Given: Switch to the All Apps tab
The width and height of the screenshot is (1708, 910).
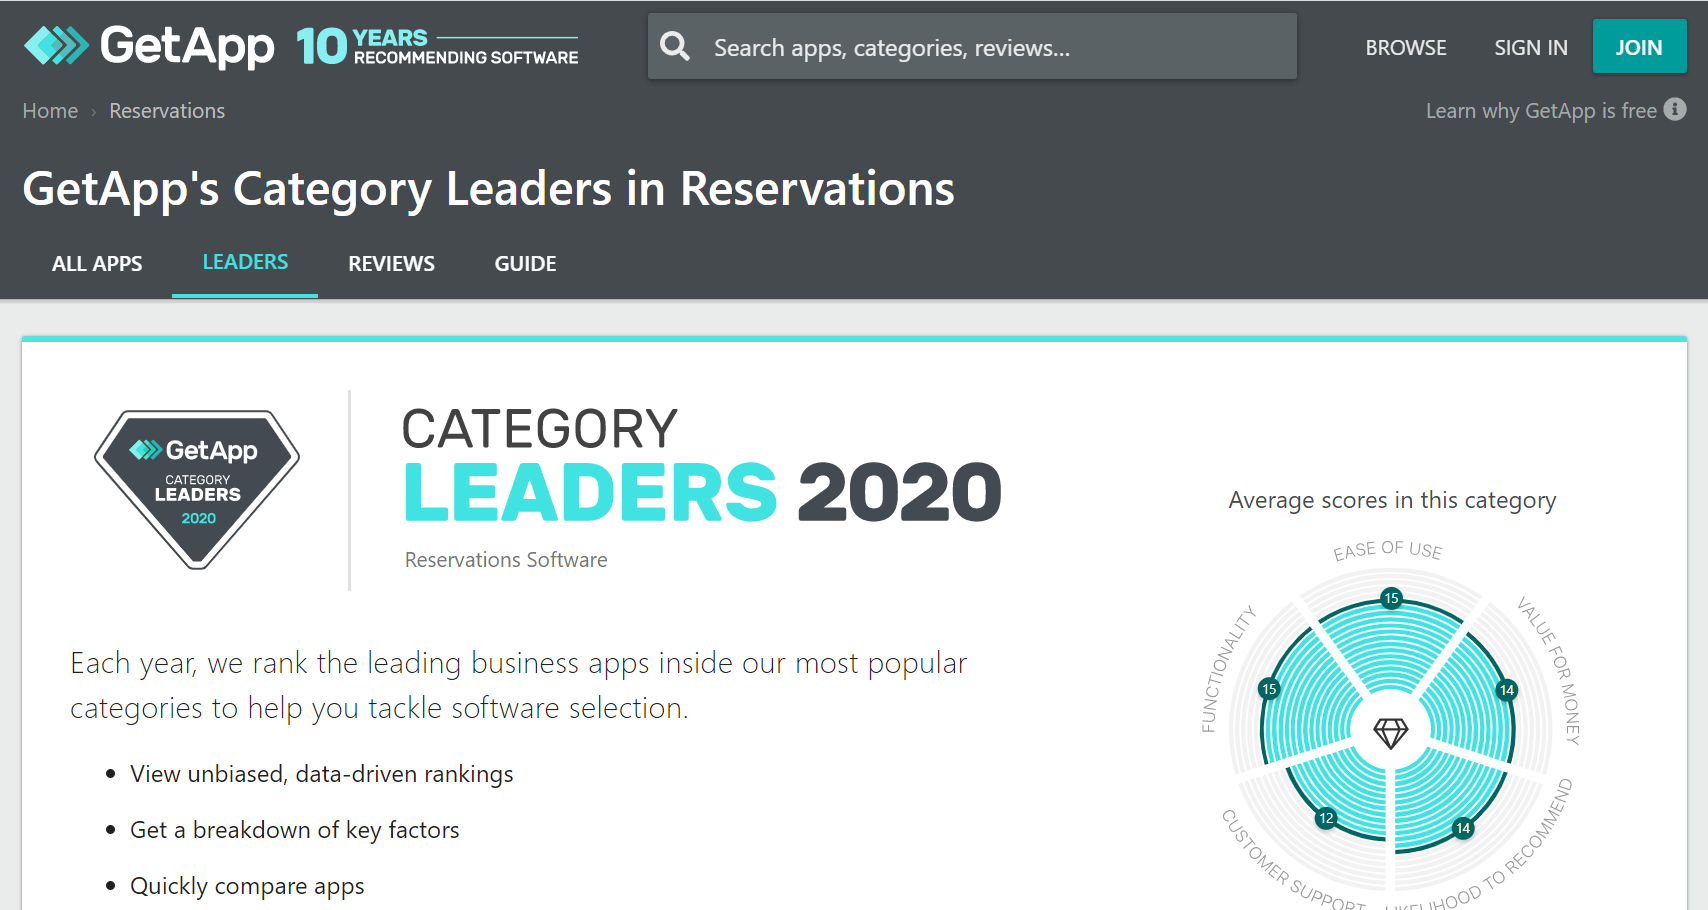Looking at the screenshot, I should point(97,264).
